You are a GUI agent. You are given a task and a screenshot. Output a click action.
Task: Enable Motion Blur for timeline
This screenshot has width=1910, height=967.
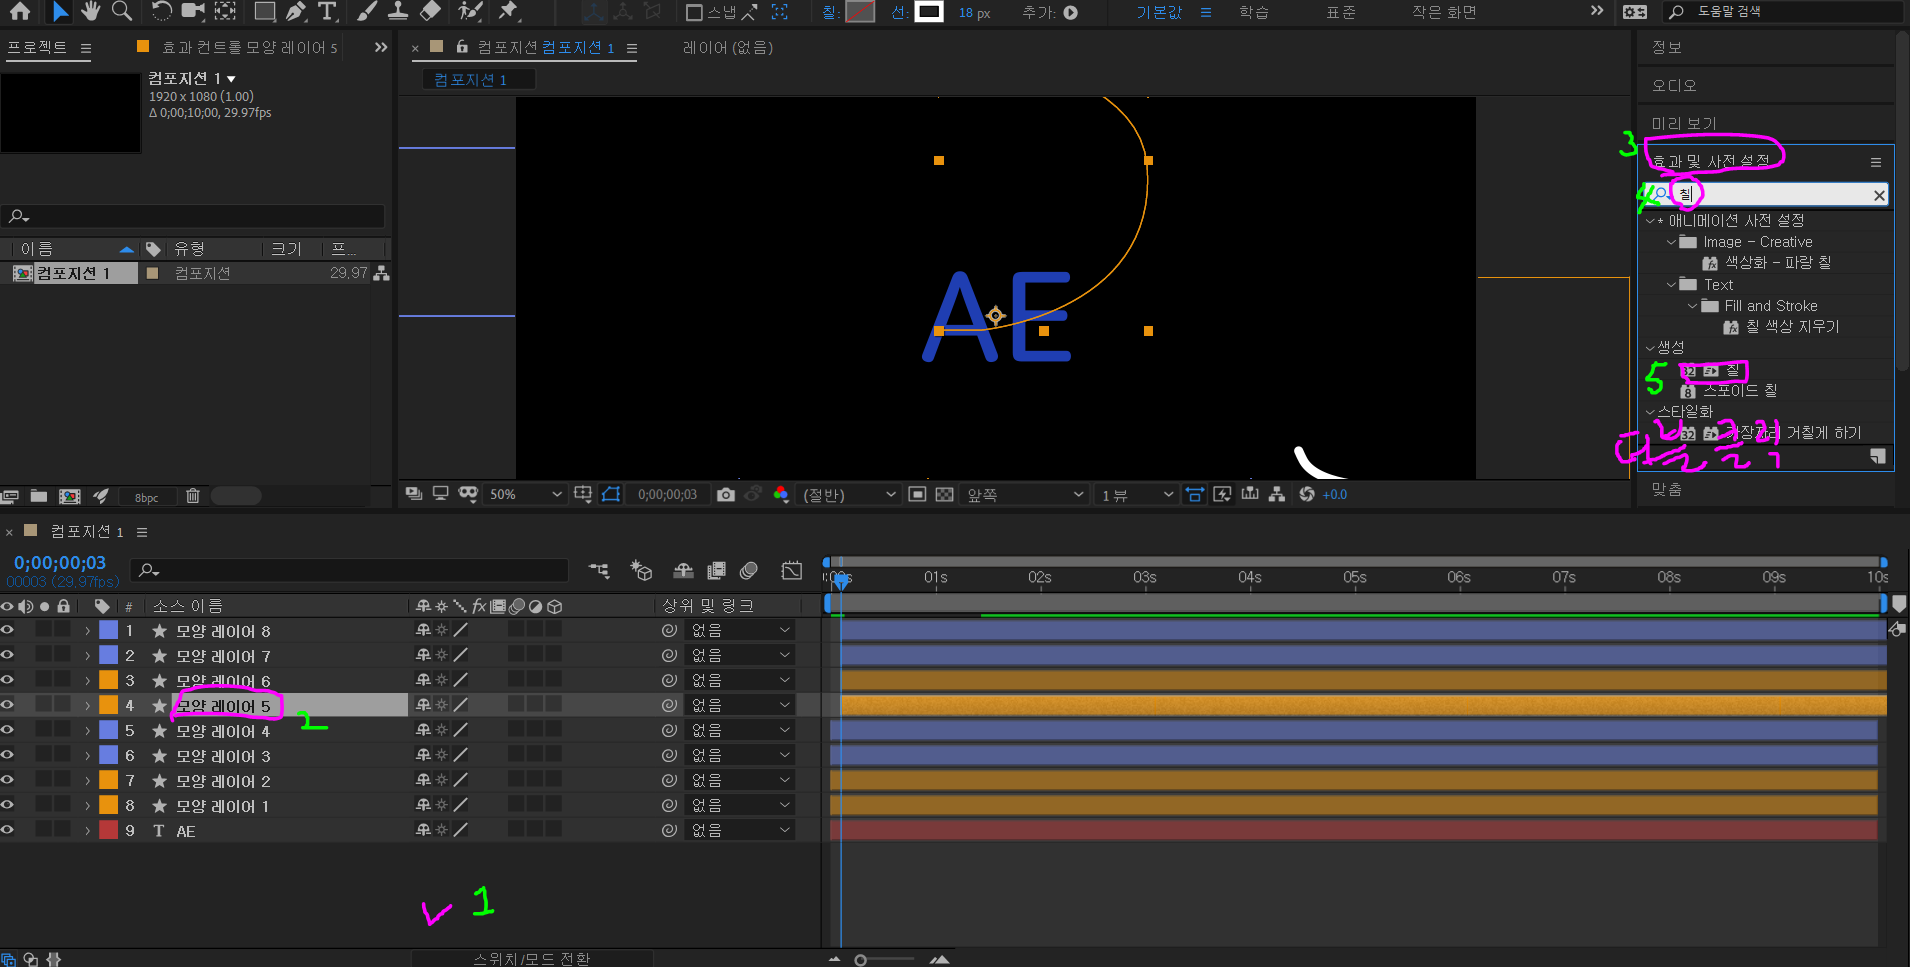pos(749,570)
